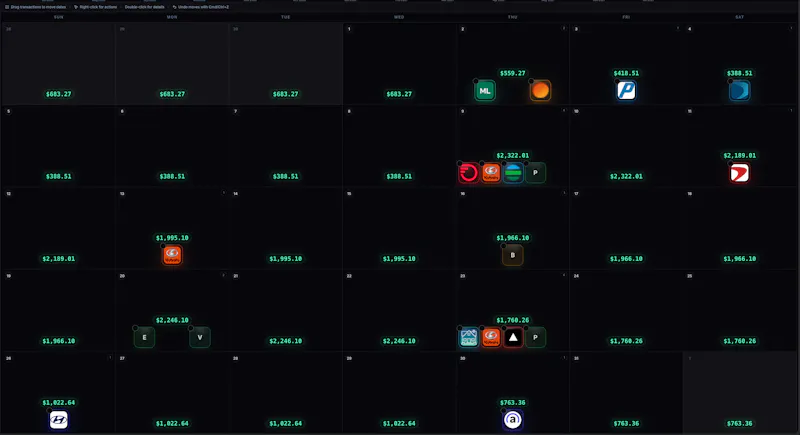Click the $763.36 balance on Friday the 31st
Viewport: 800px width, 435px height.
626,424
